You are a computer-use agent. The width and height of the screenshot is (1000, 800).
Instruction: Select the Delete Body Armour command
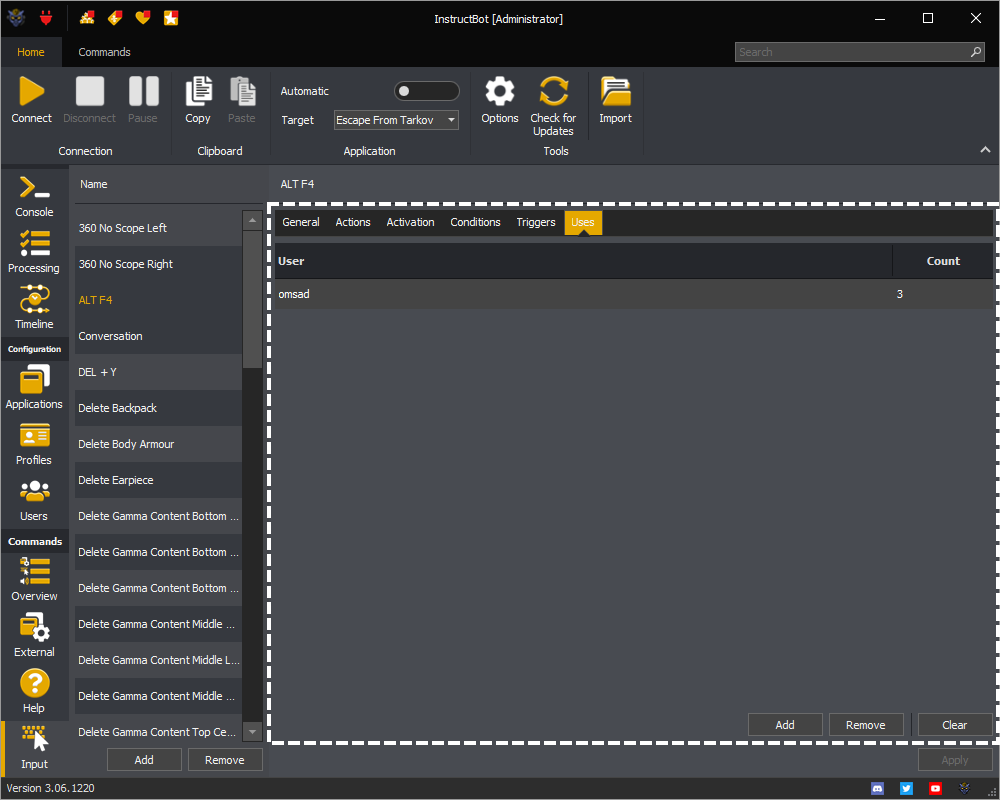158,444
